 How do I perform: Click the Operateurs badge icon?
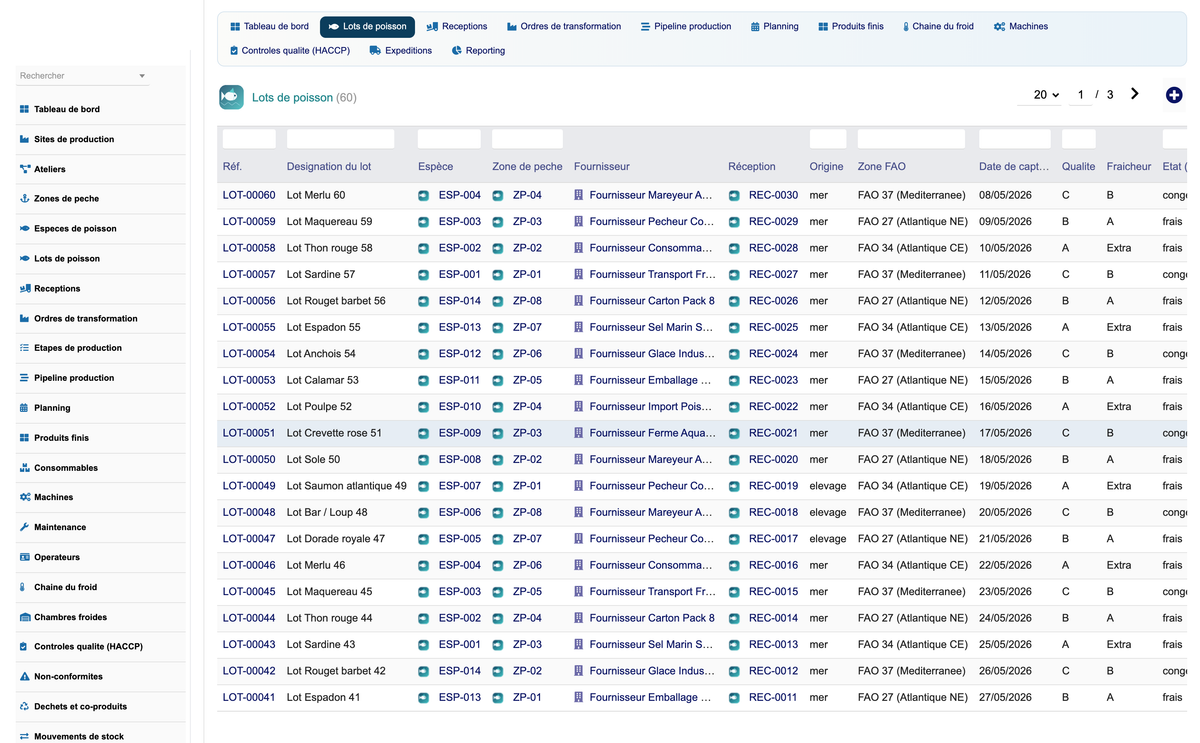pos(25,557)
